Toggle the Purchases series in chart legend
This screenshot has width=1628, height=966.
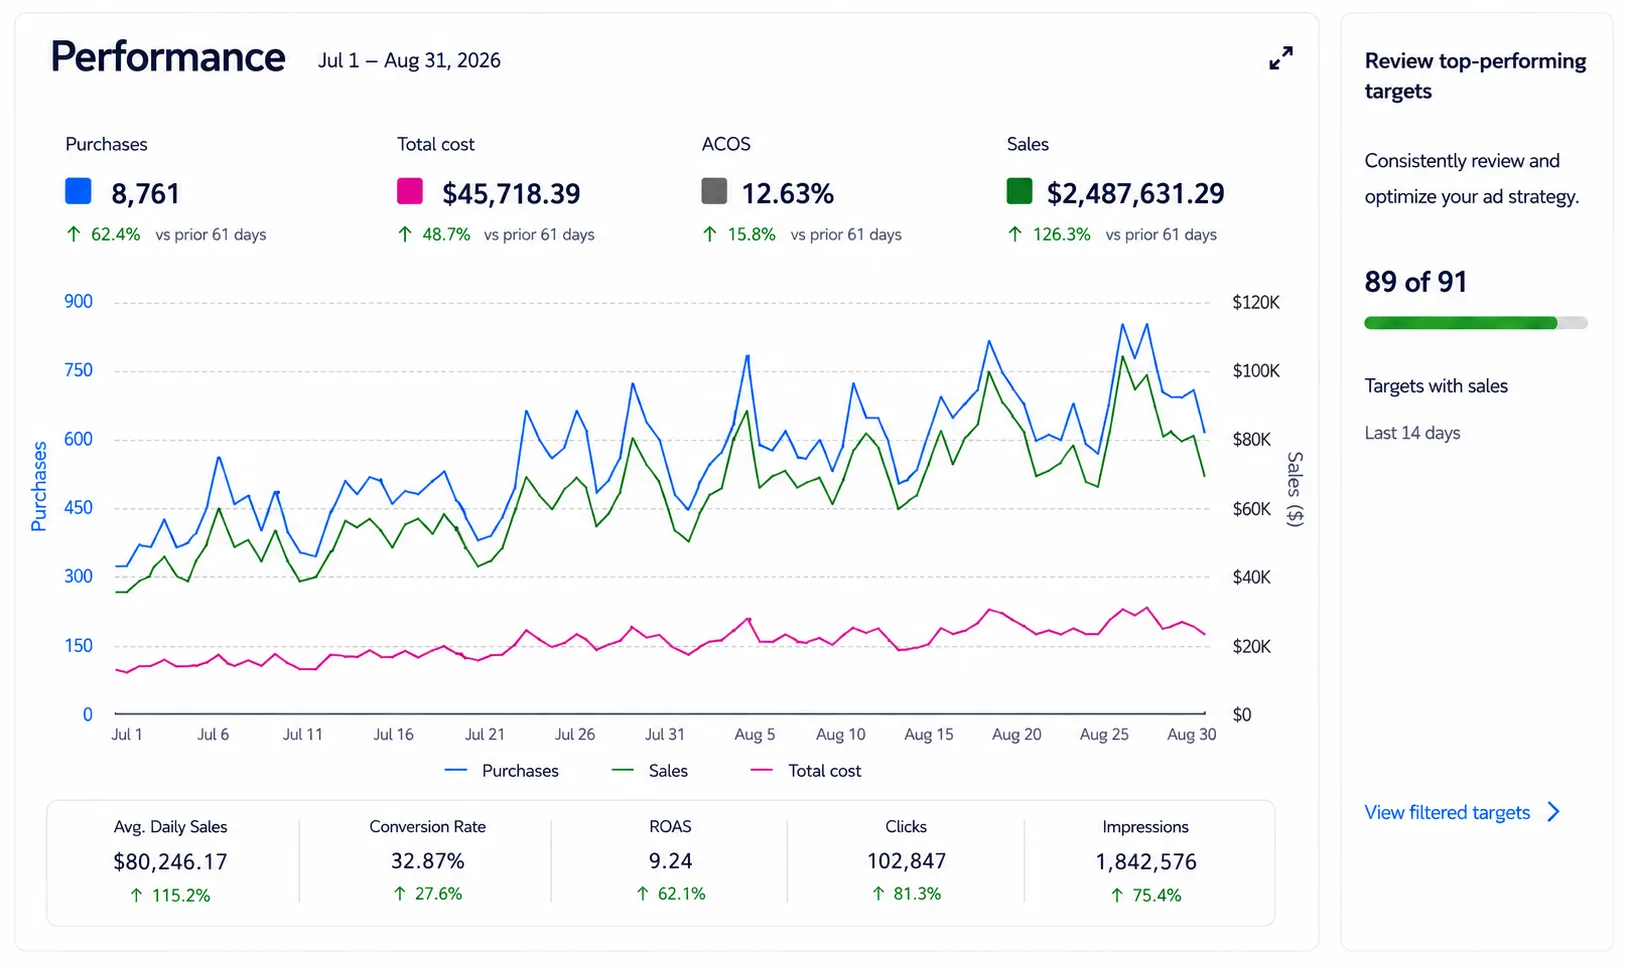(x=502, y=771)
